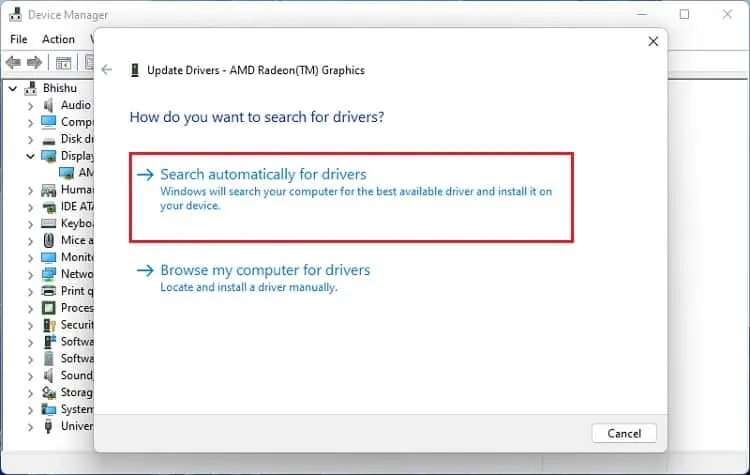Click the device icon beside Update Drivers title

(x=135, y=70)
